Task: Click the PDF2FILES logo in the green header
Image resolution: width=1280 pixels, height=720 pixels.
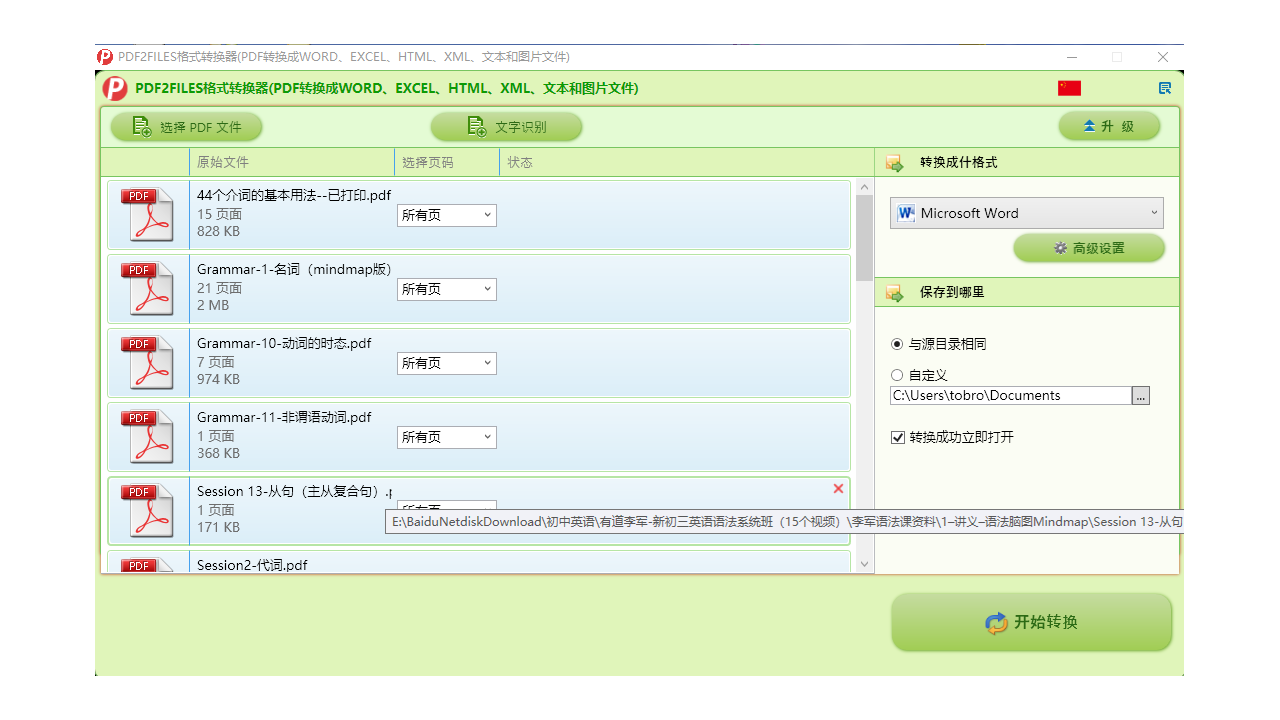Action: click(x=115, y=88)
